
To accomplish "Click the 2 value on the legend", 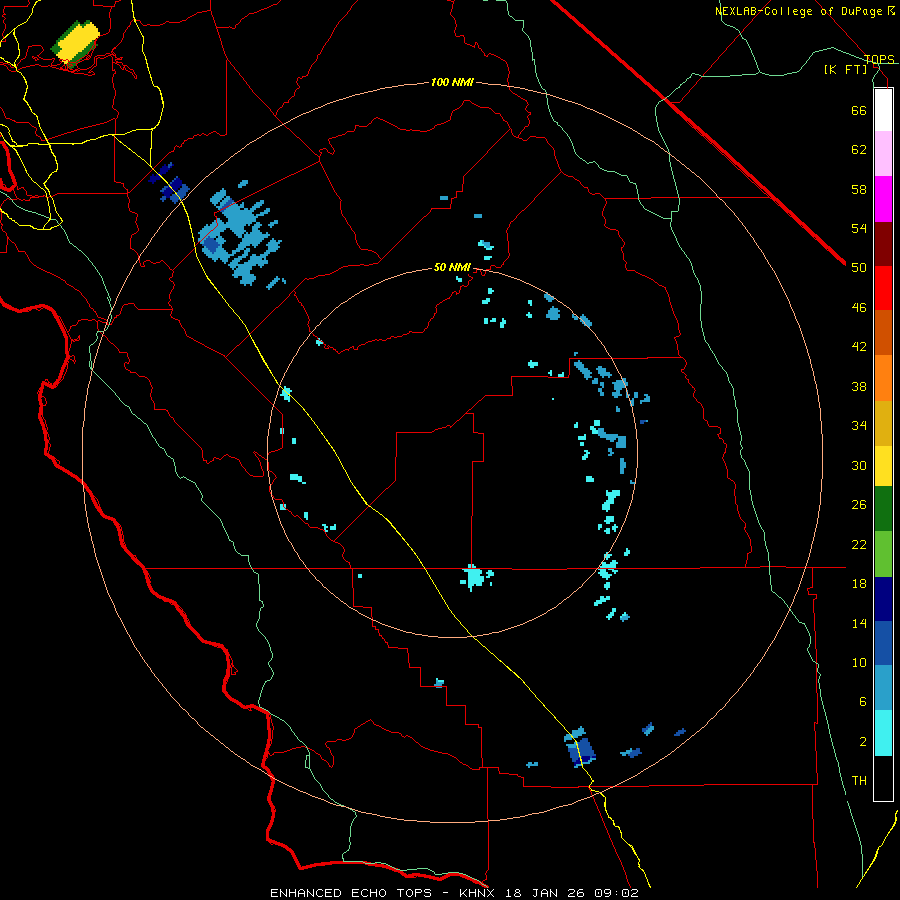I will point(863,742).
